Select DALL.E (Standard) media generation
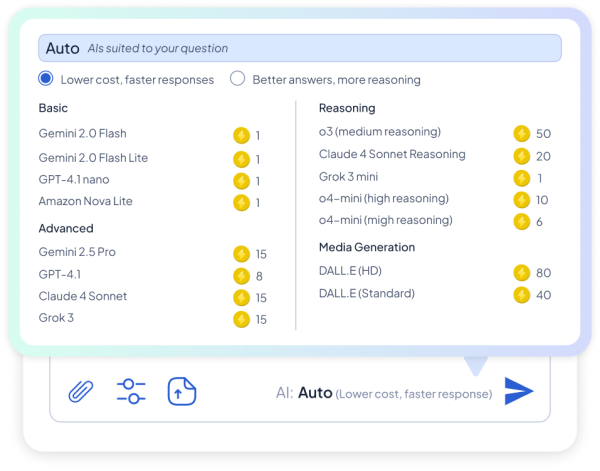Image resolution: width=600 pixels, height=471 pixels. click(x=367, y=293)
